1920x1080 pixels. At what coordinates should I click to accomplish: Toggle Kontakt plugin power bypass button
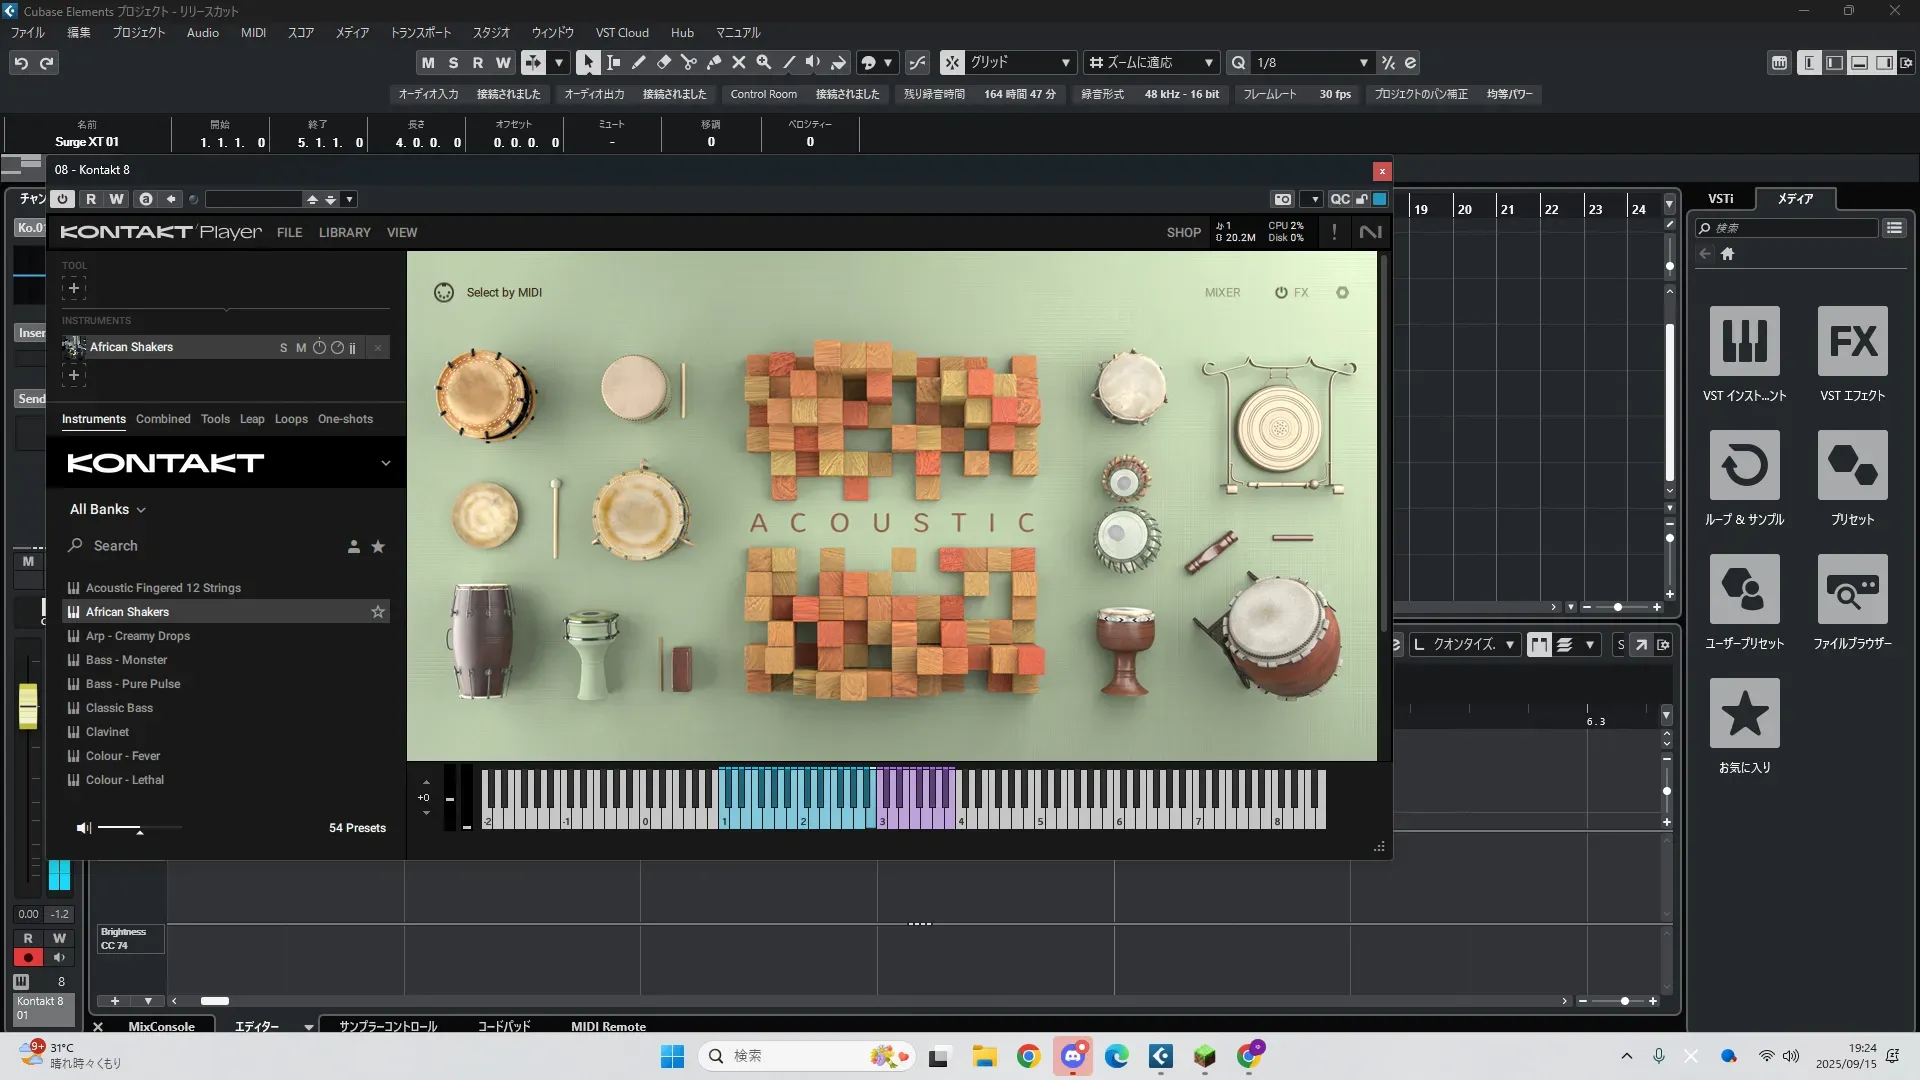tap(63, 199)
